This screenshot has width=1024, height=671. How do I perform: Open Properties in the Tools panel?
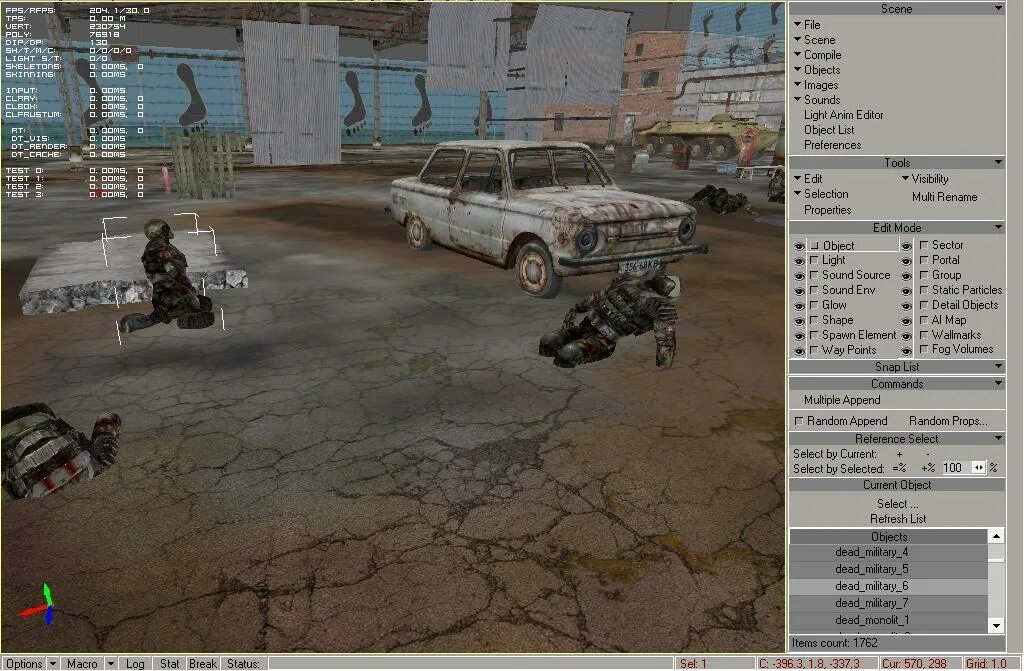[827, 210]
